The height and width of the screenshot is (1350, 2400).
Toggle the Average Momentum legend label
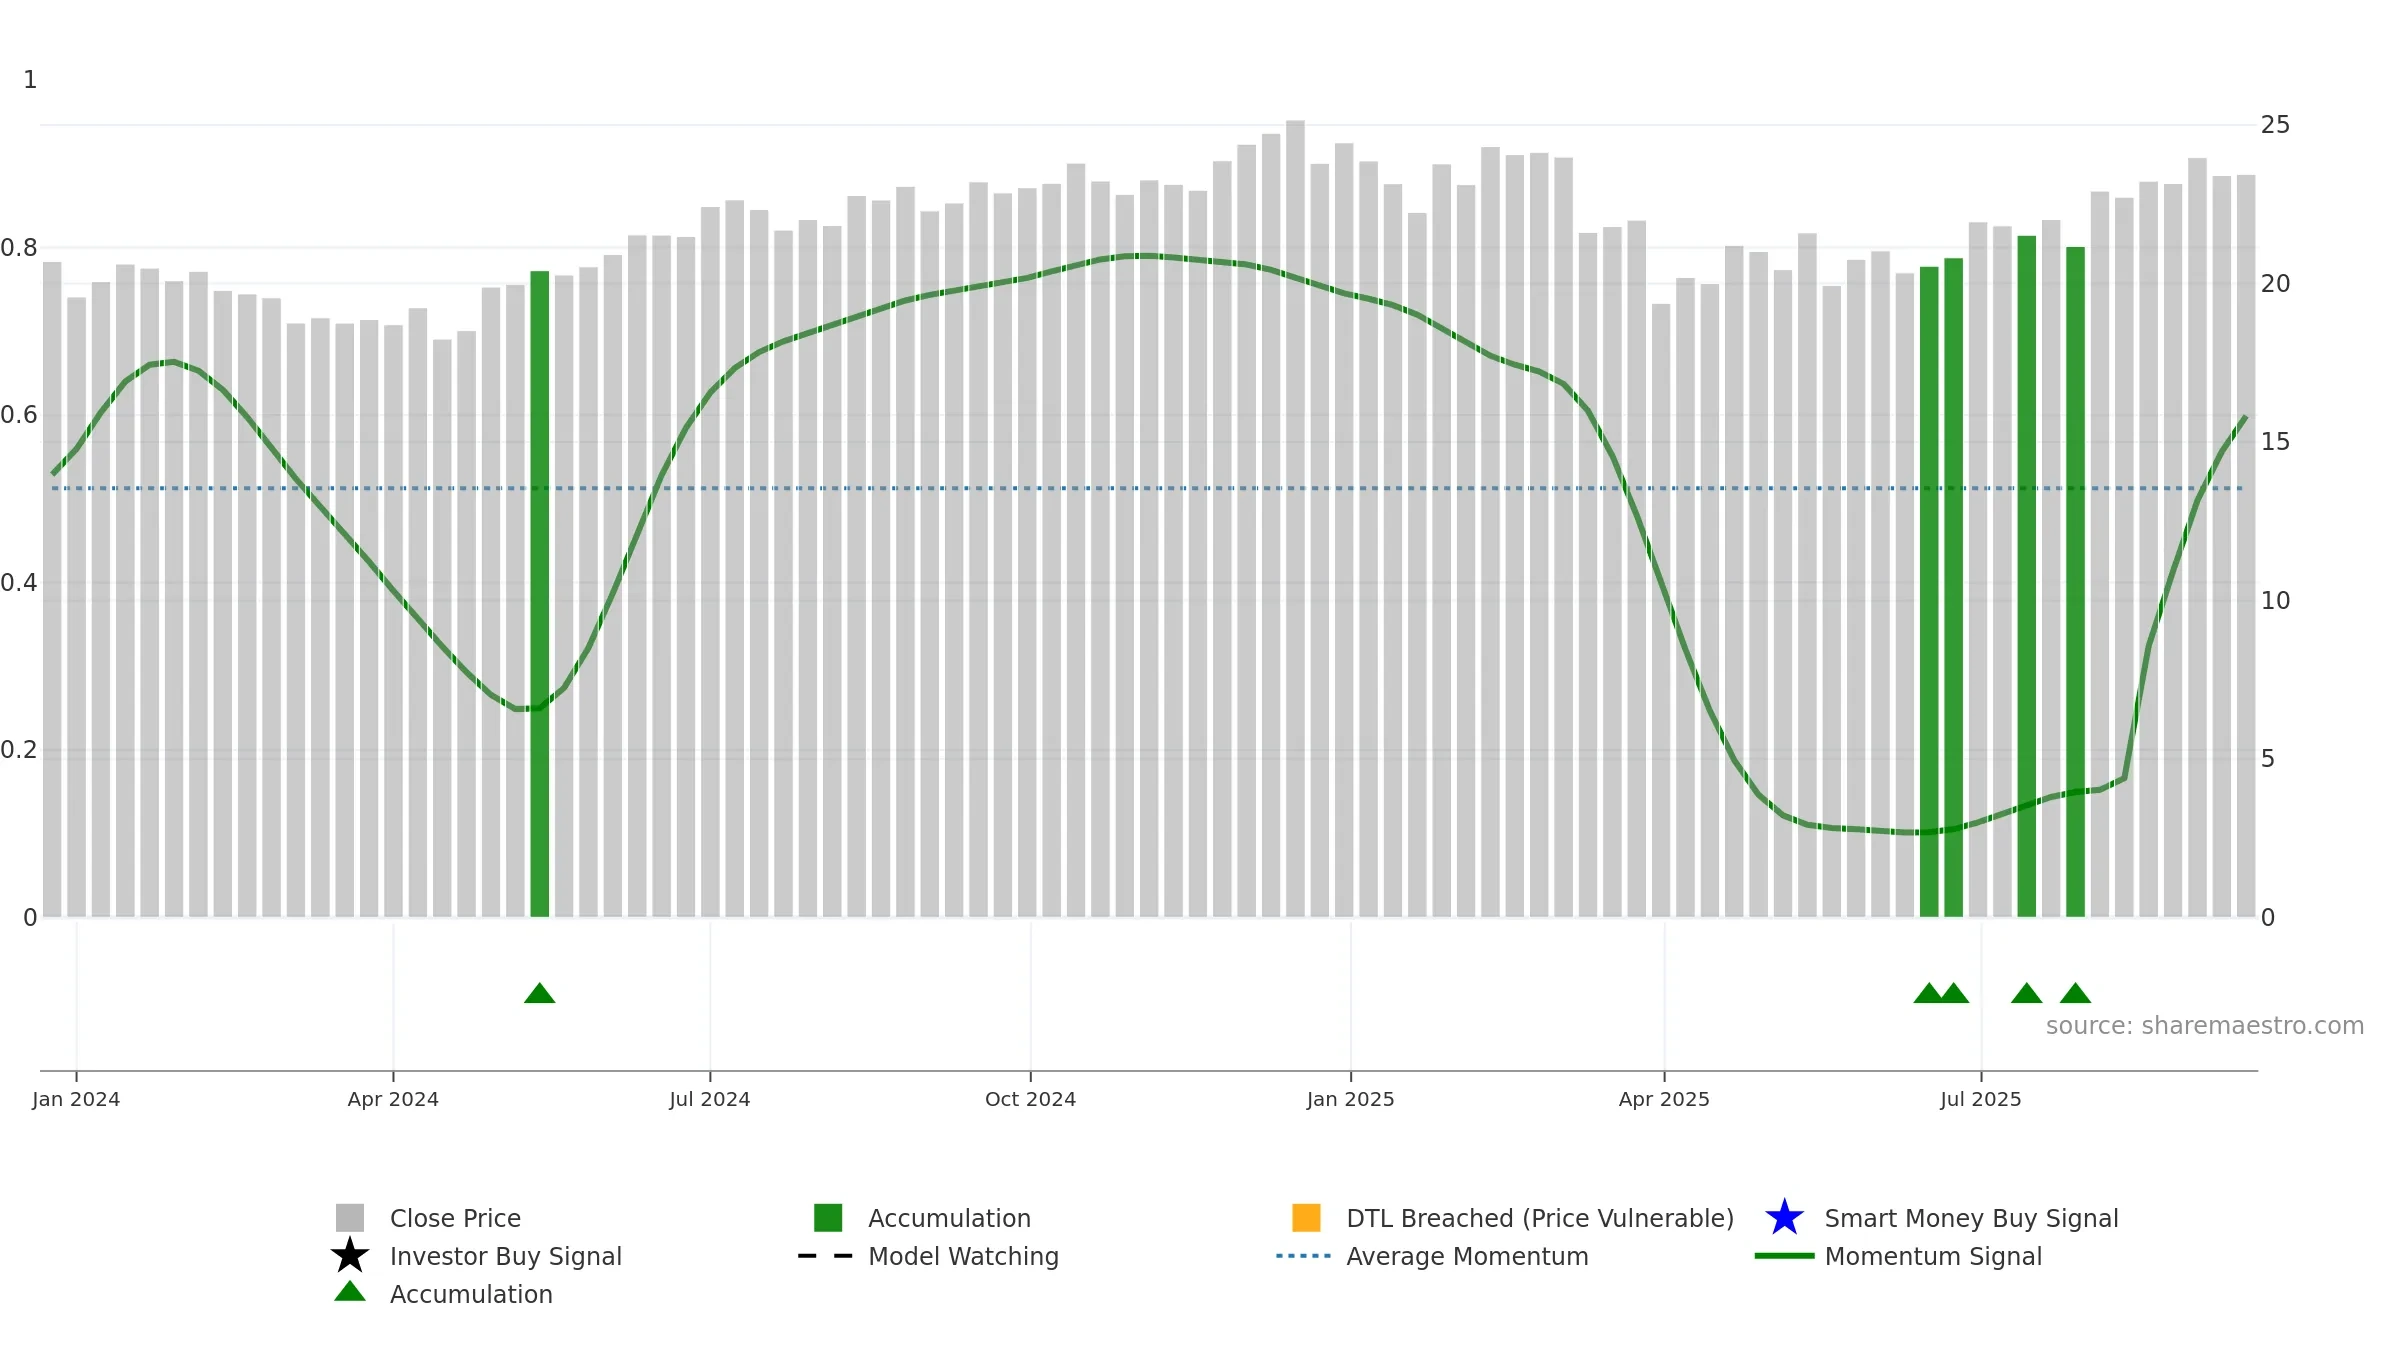coord(1467,1256)
